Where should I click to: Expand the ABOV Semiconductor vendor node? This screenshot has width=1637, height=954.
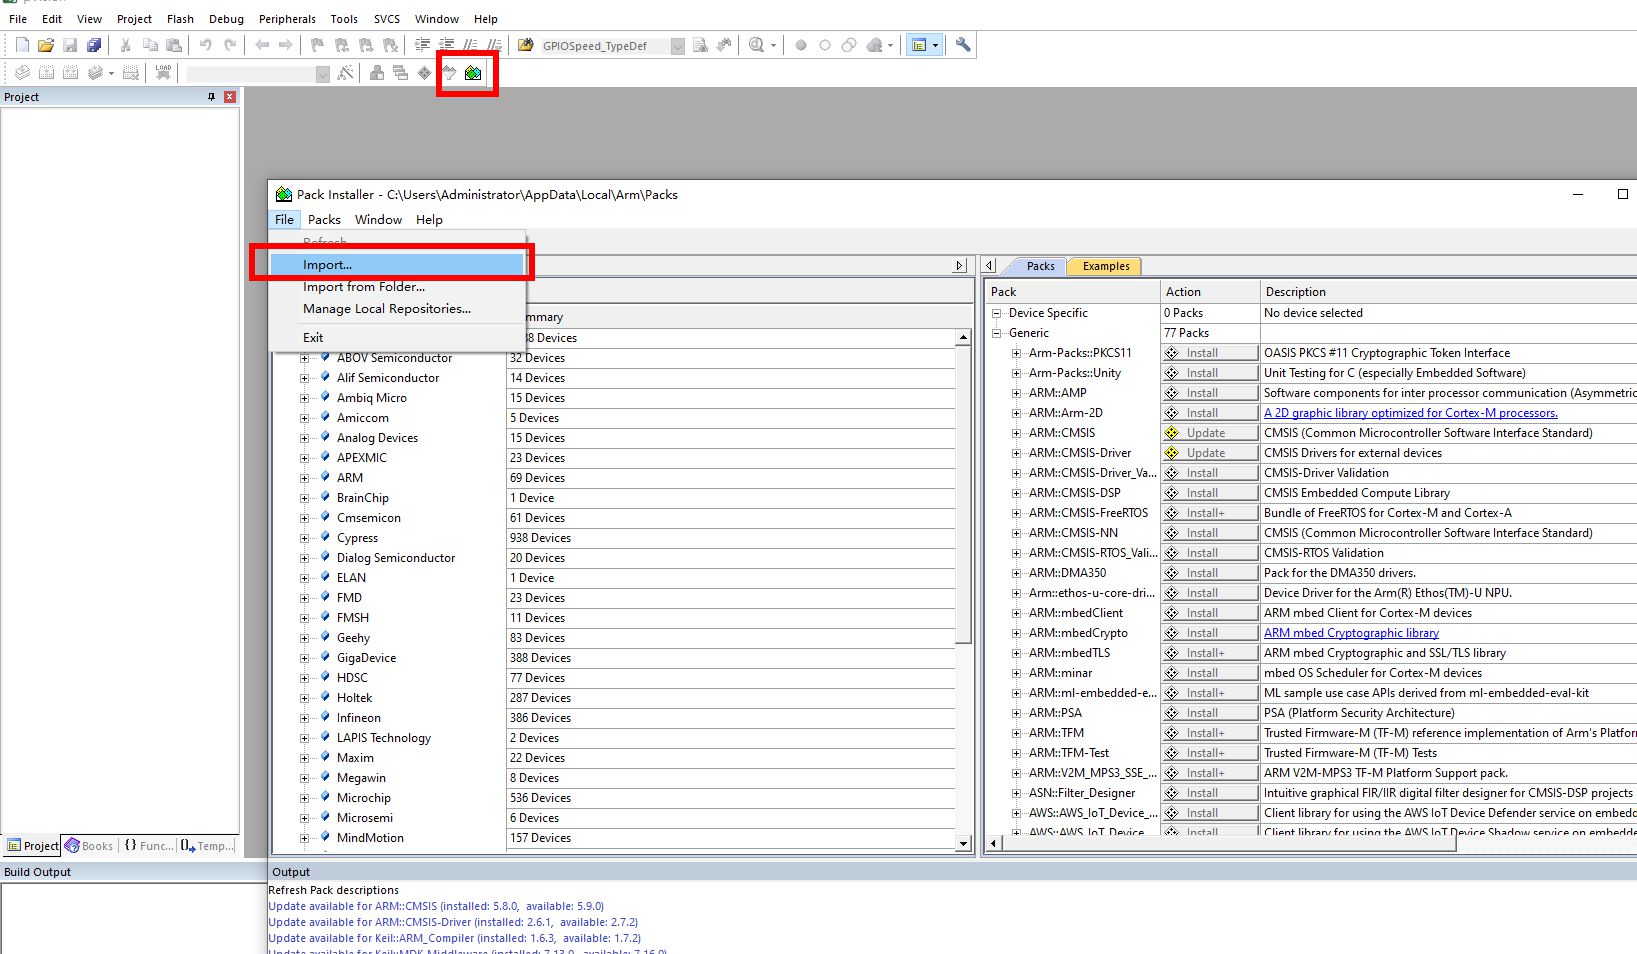pyautogui.click(x=304, y=358)
